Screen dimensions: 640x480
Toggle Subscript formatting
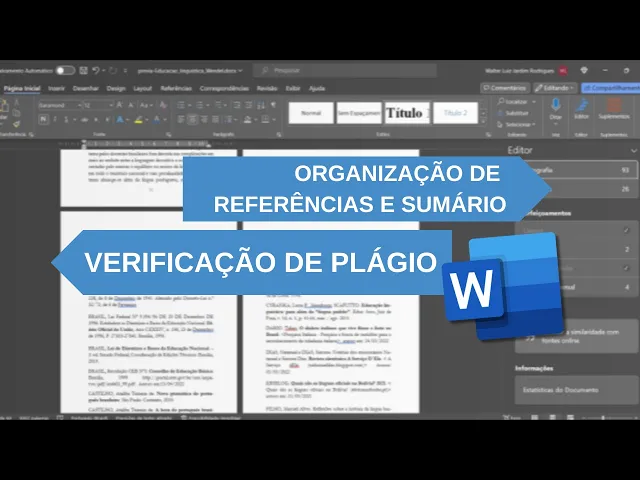(x=96, y=120)
